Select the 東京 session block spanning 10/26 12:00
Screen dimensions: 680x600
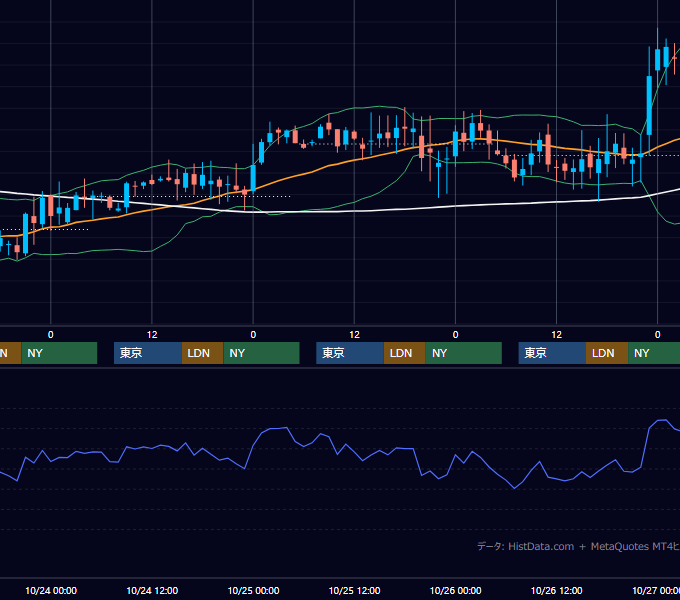pos(552,353)
